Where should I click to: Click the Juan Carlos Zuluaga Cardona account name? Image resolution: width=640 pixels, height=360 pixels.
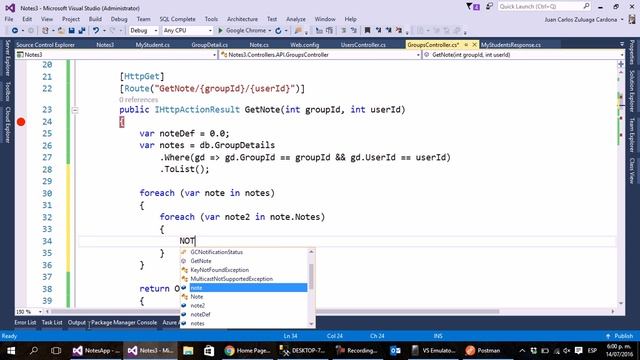point(580,19)
